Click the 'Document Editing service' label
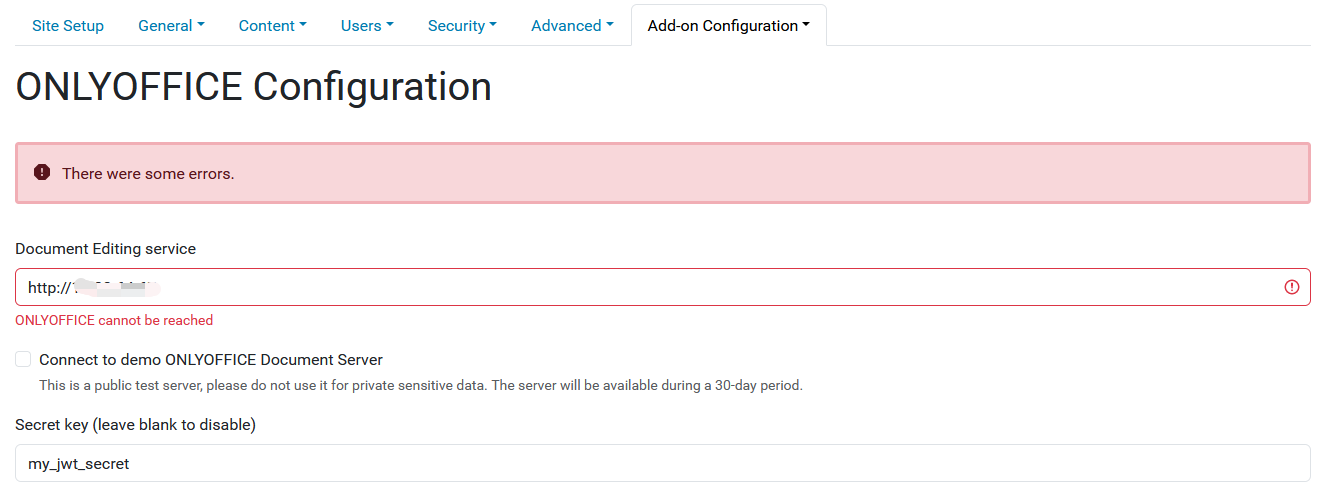The image size is (1321, 492). tap(106, 249)
